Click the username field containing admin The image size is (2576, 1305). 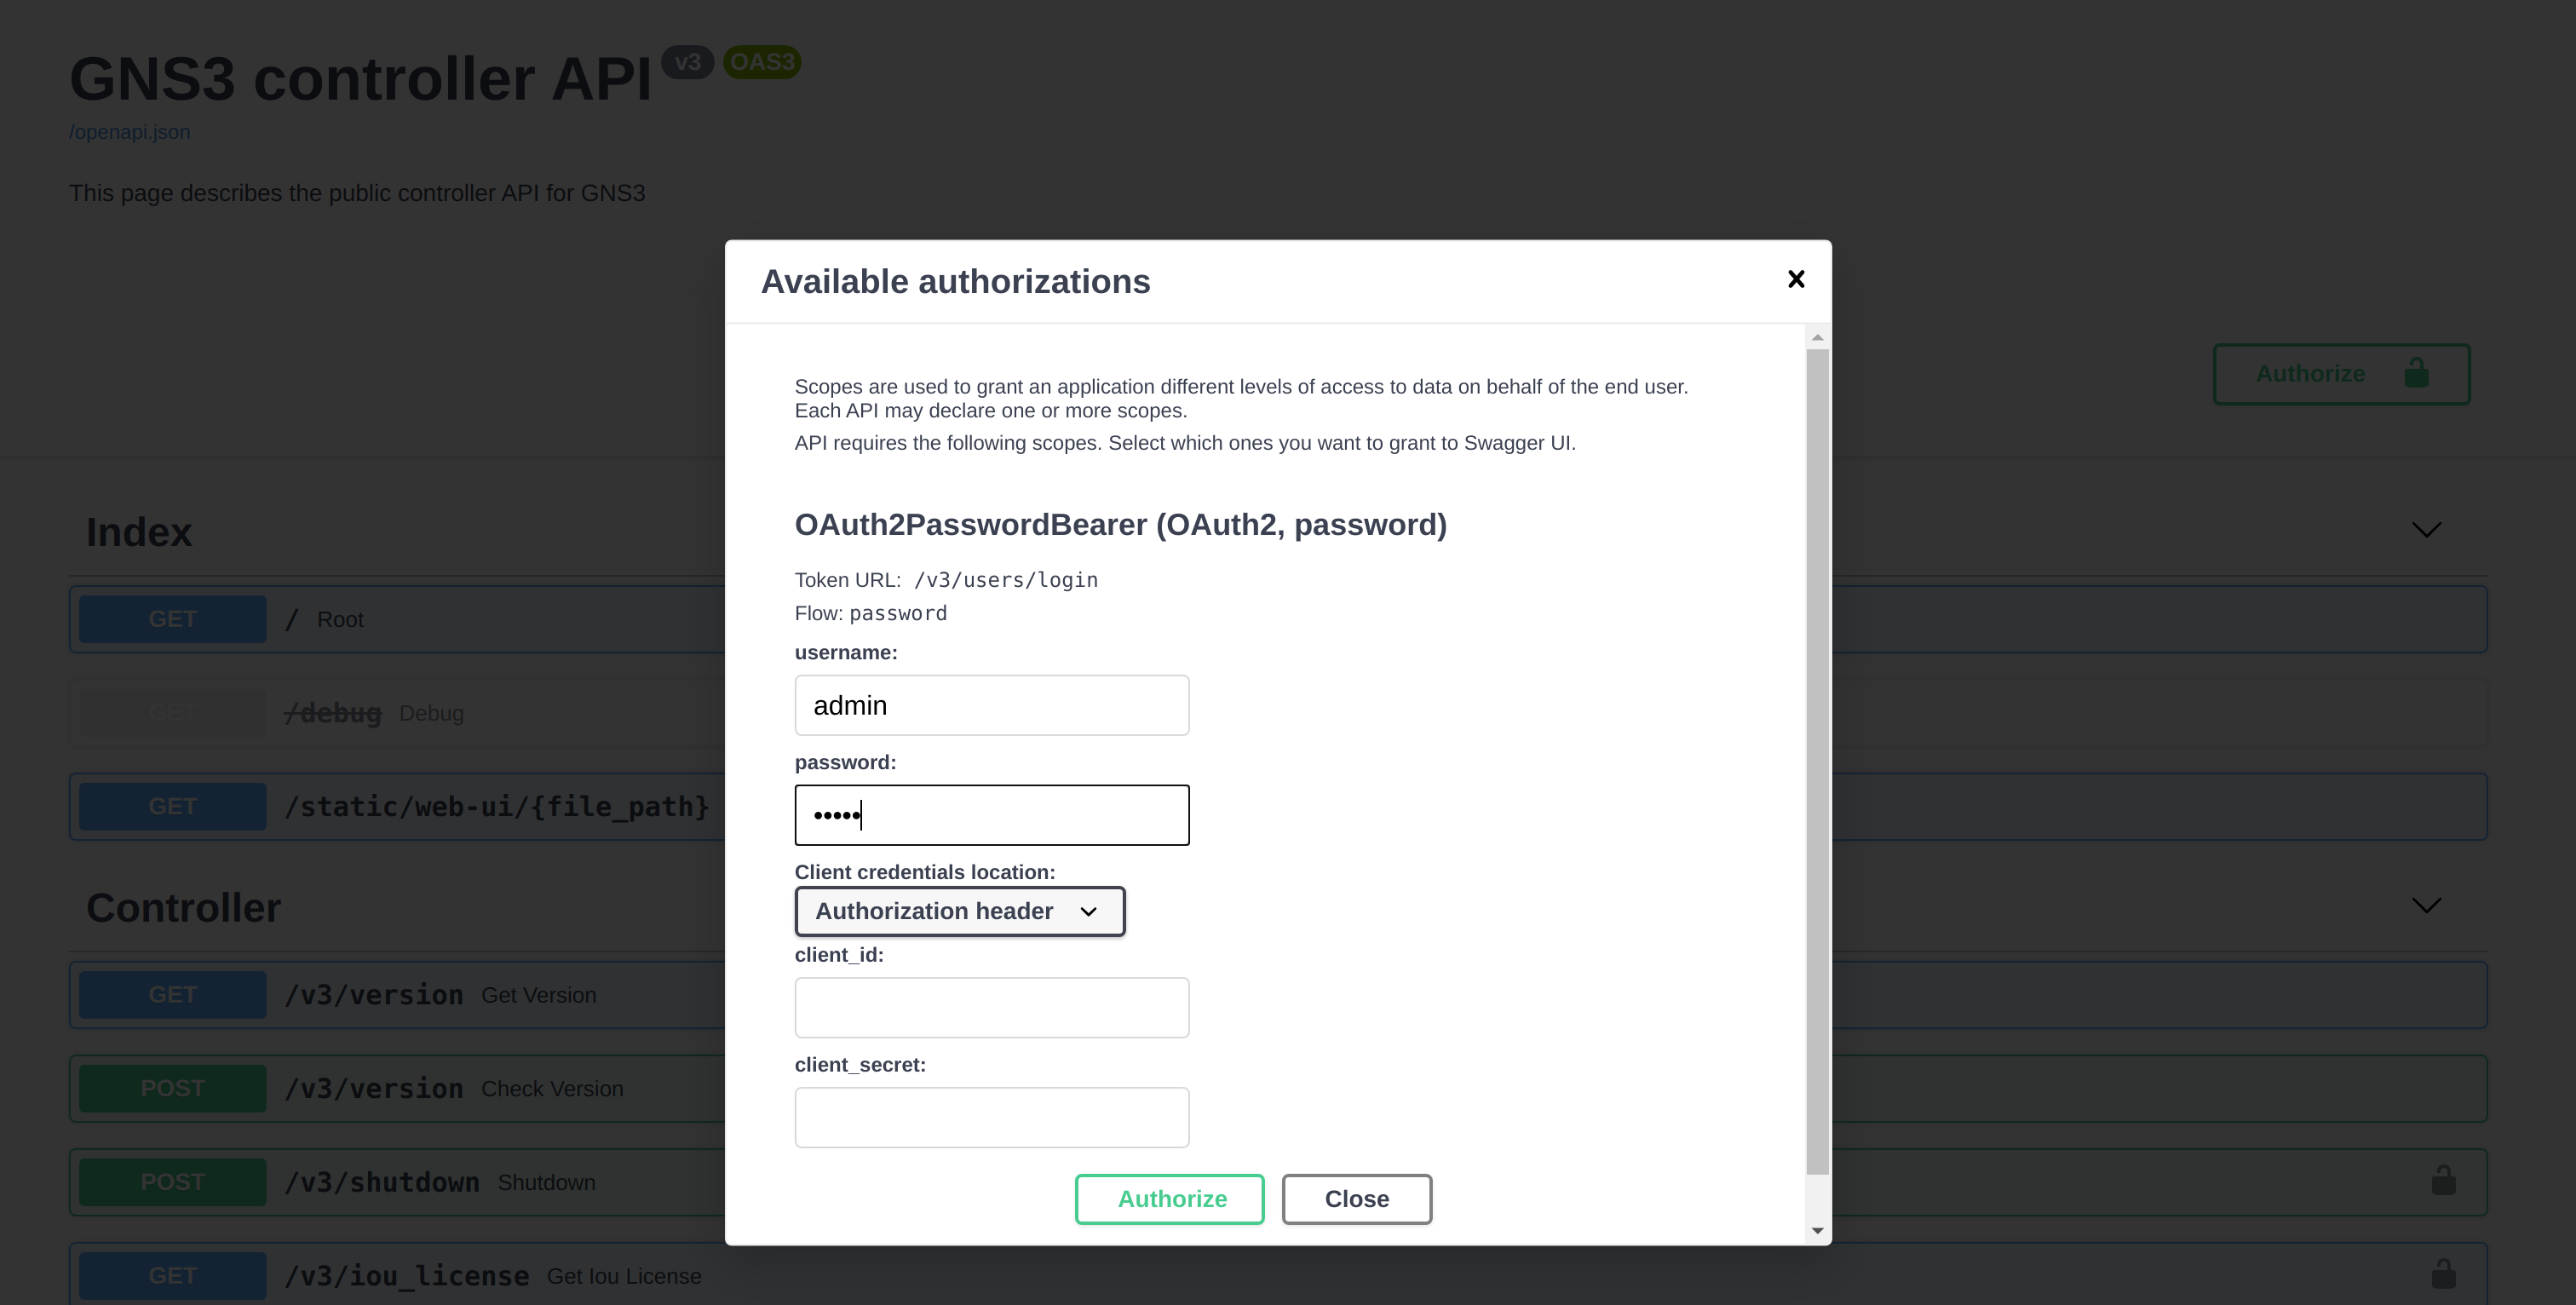991,705
